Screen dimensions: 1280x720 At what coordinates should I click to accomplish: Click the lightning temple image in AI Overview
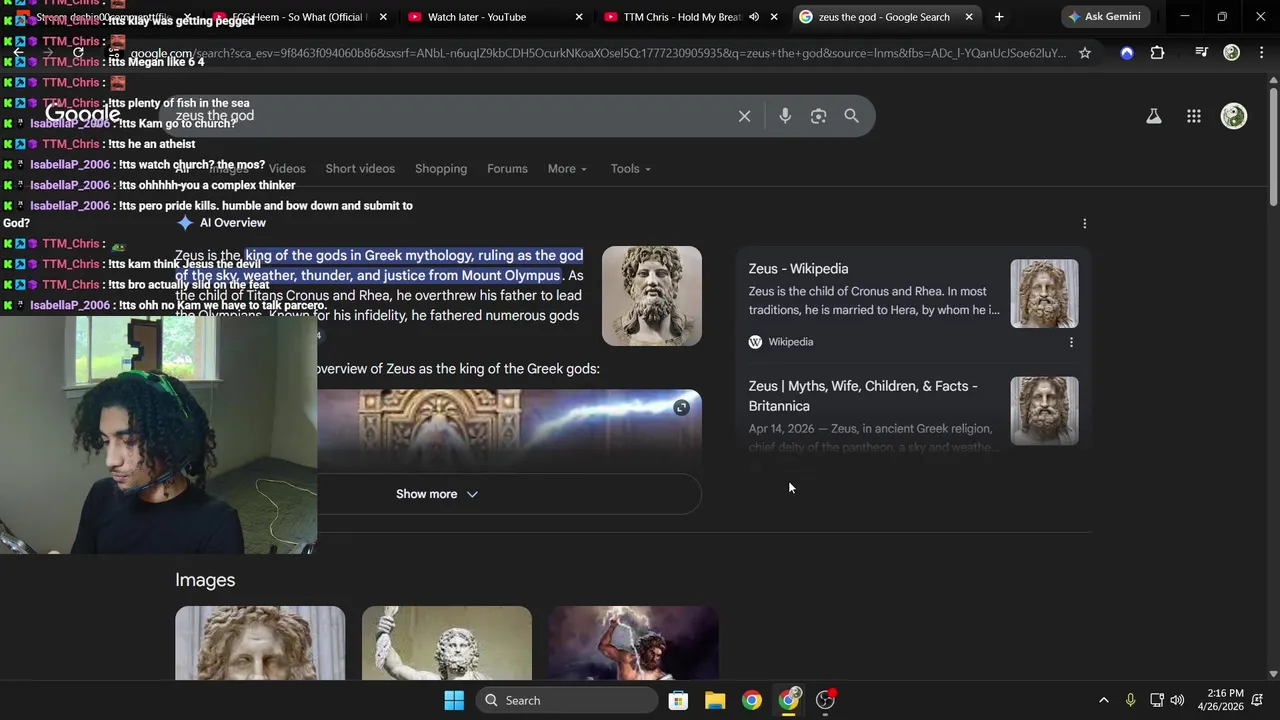[x=510, y=430]
